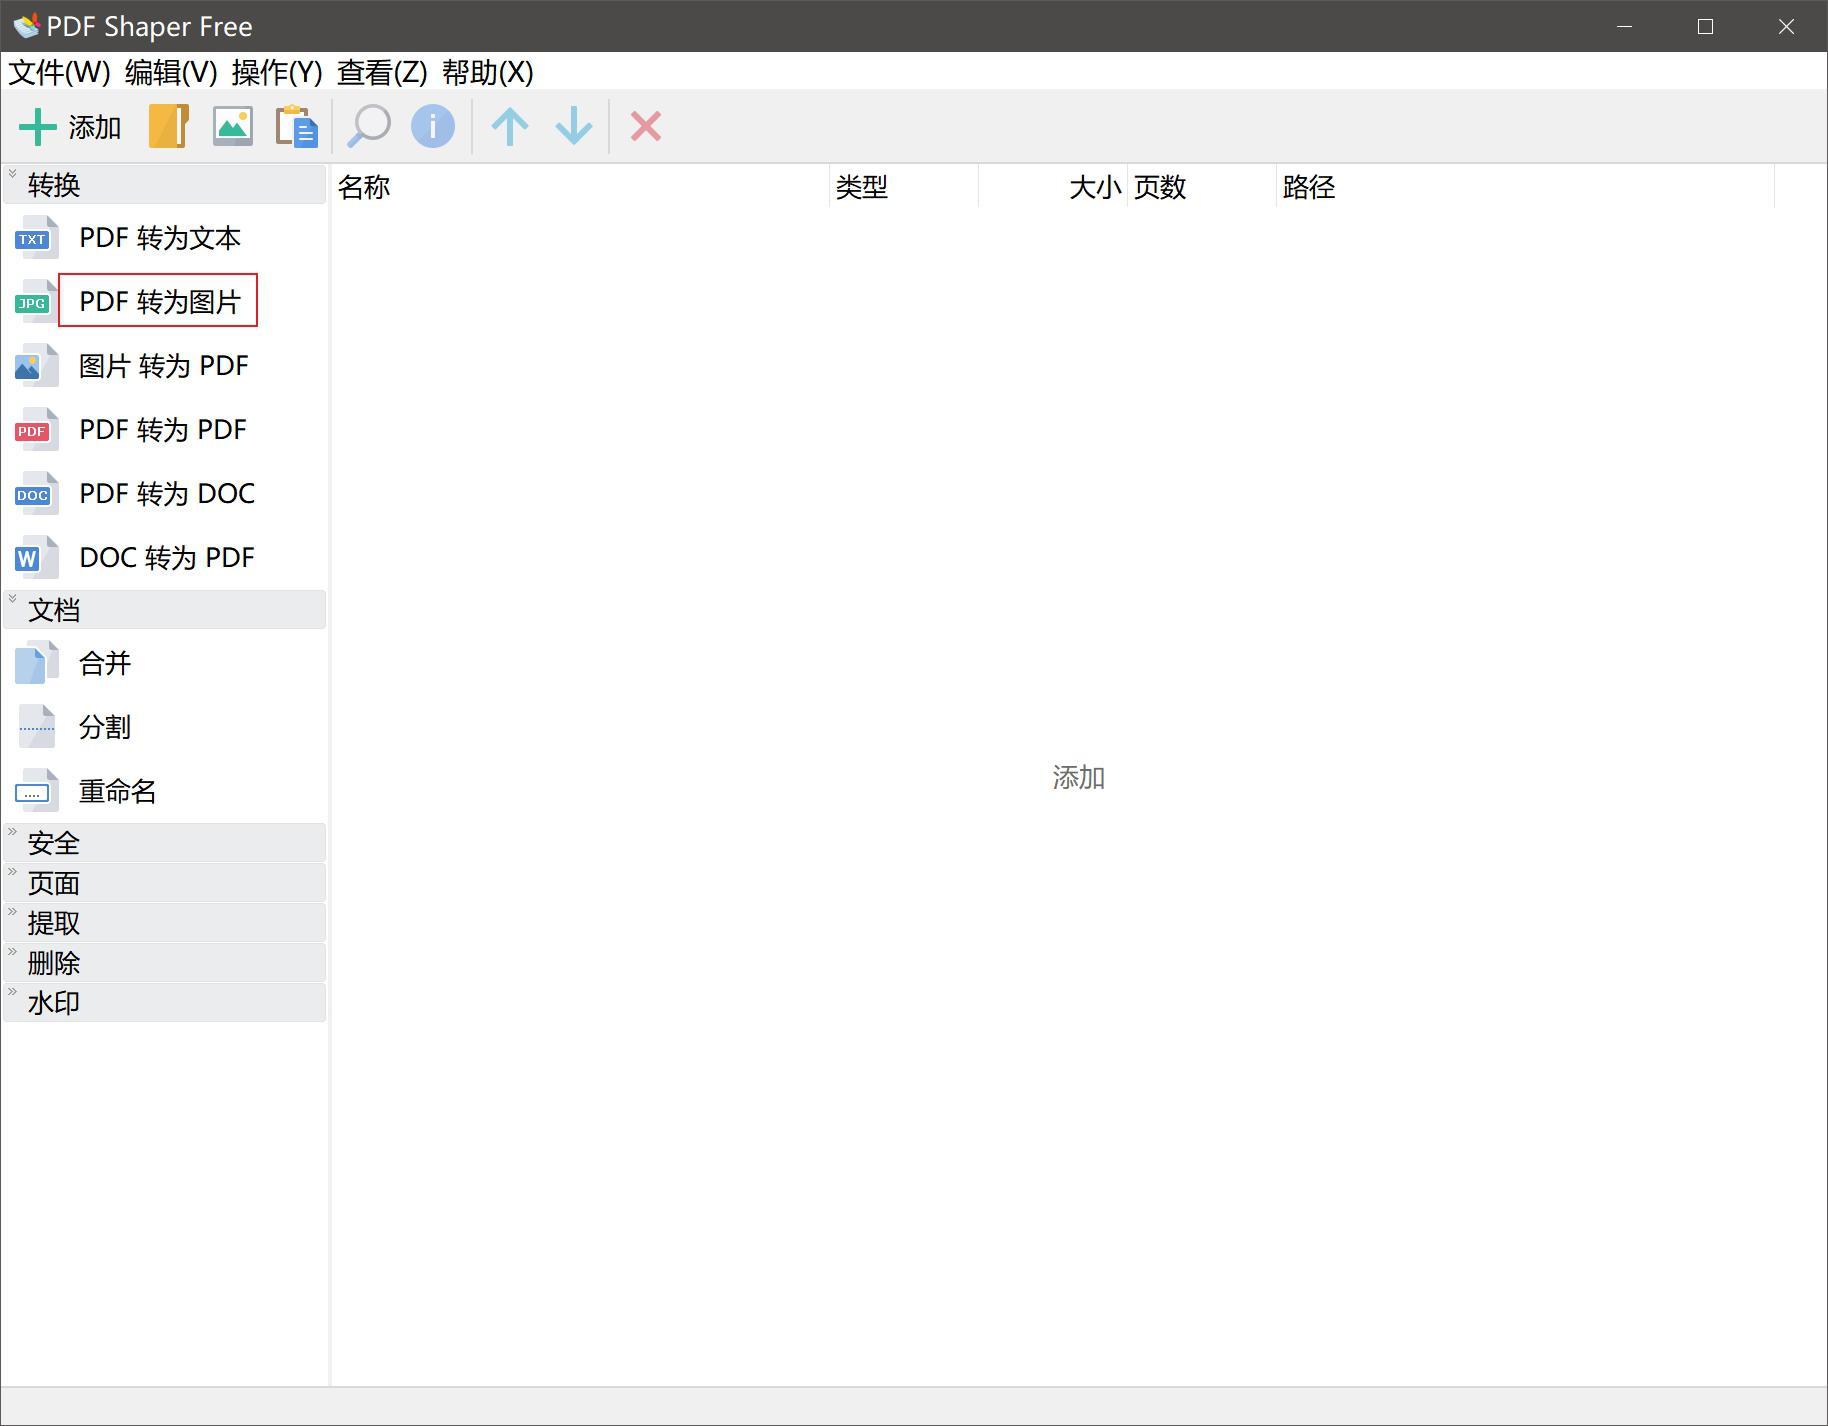Click the move up arrow icon
Viewport: 1828px width, 1426px height.
[x=510, y=126]
